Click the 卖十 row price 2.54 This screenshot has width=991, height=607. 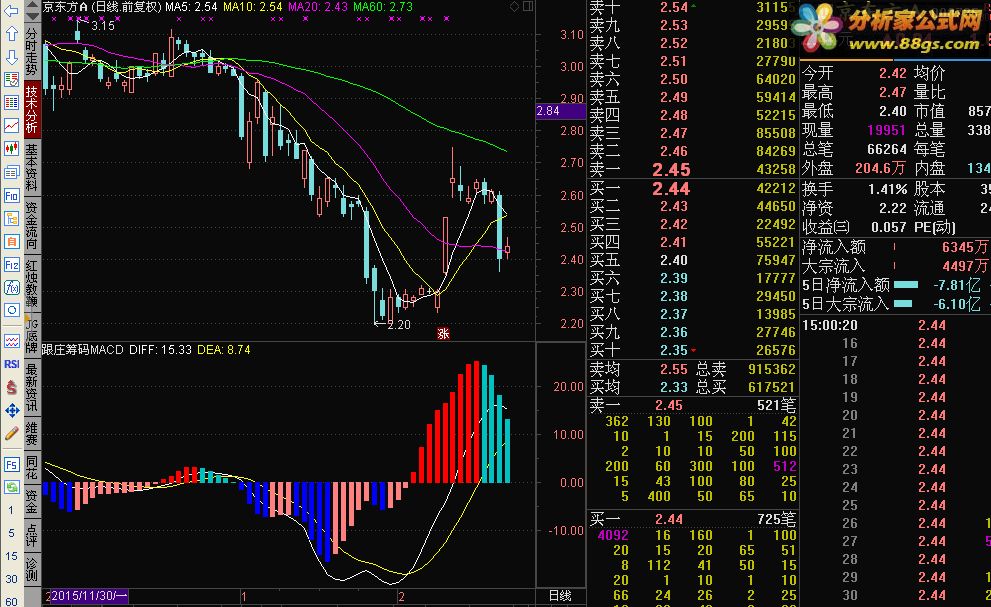click(x=674, y=7)
